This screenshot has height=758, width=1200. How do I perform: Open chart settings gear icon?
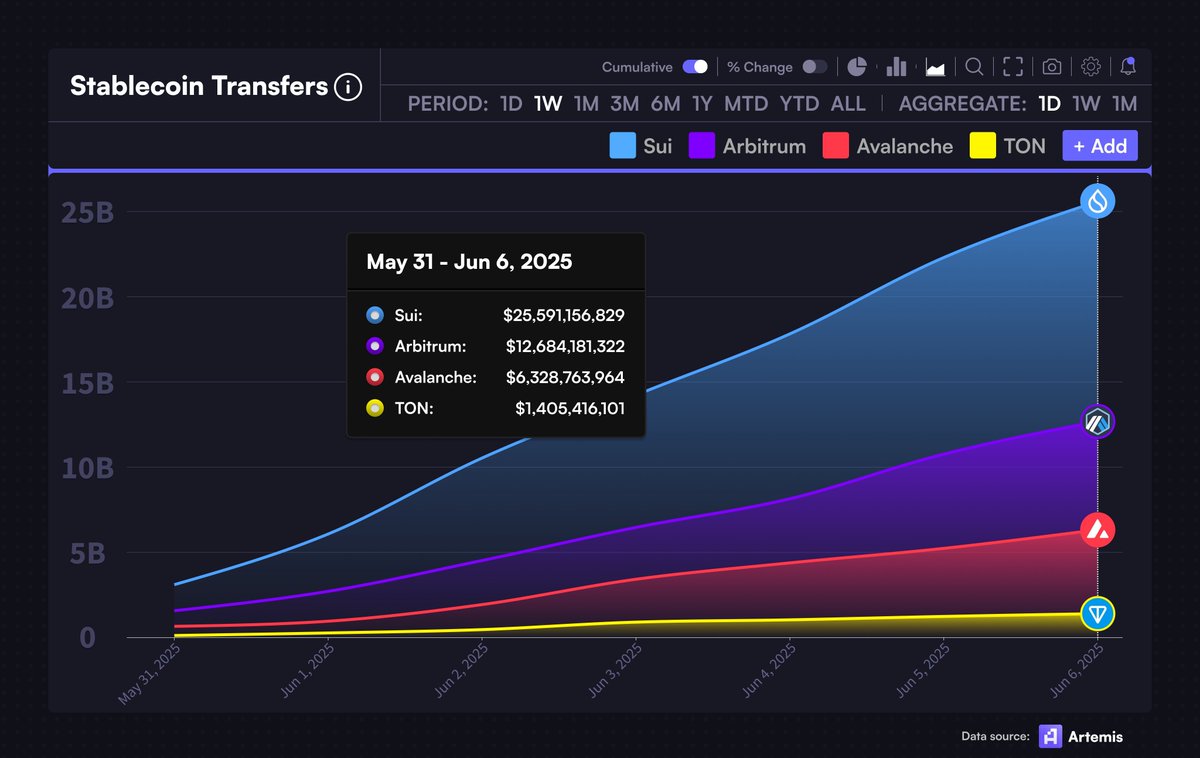[1091, 67]
